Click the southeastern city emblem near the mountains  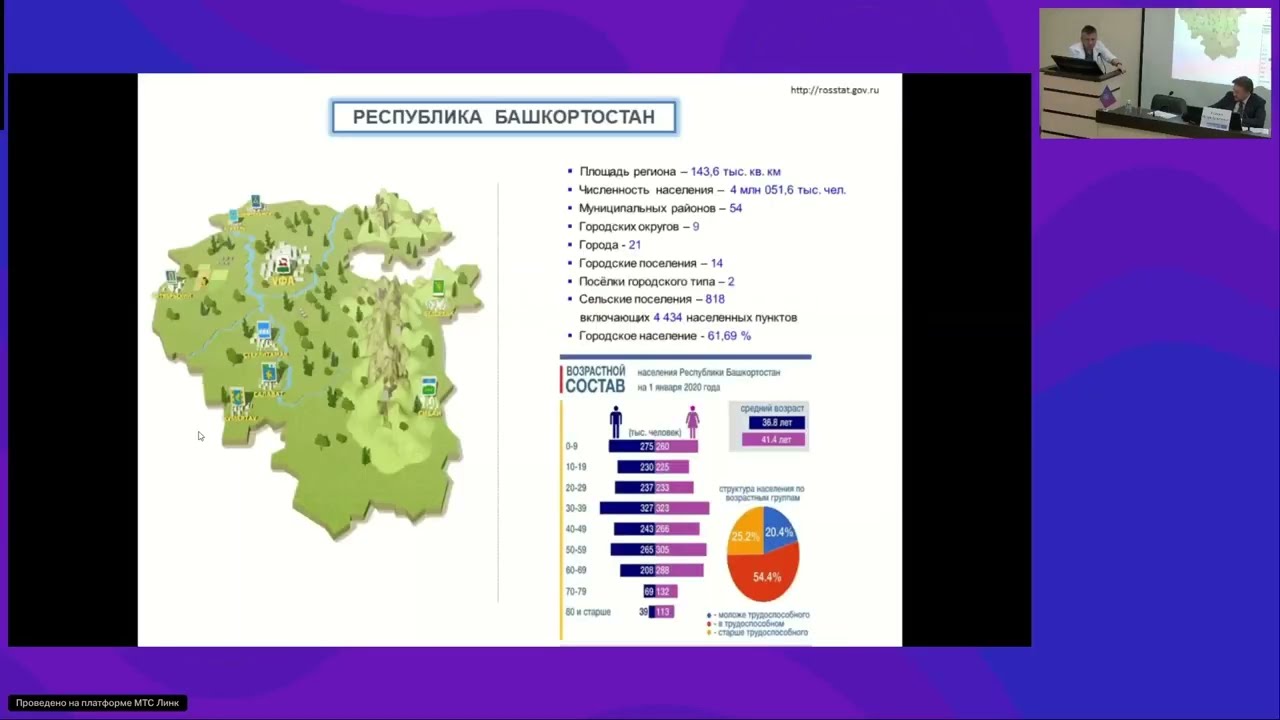click(429, 387)
